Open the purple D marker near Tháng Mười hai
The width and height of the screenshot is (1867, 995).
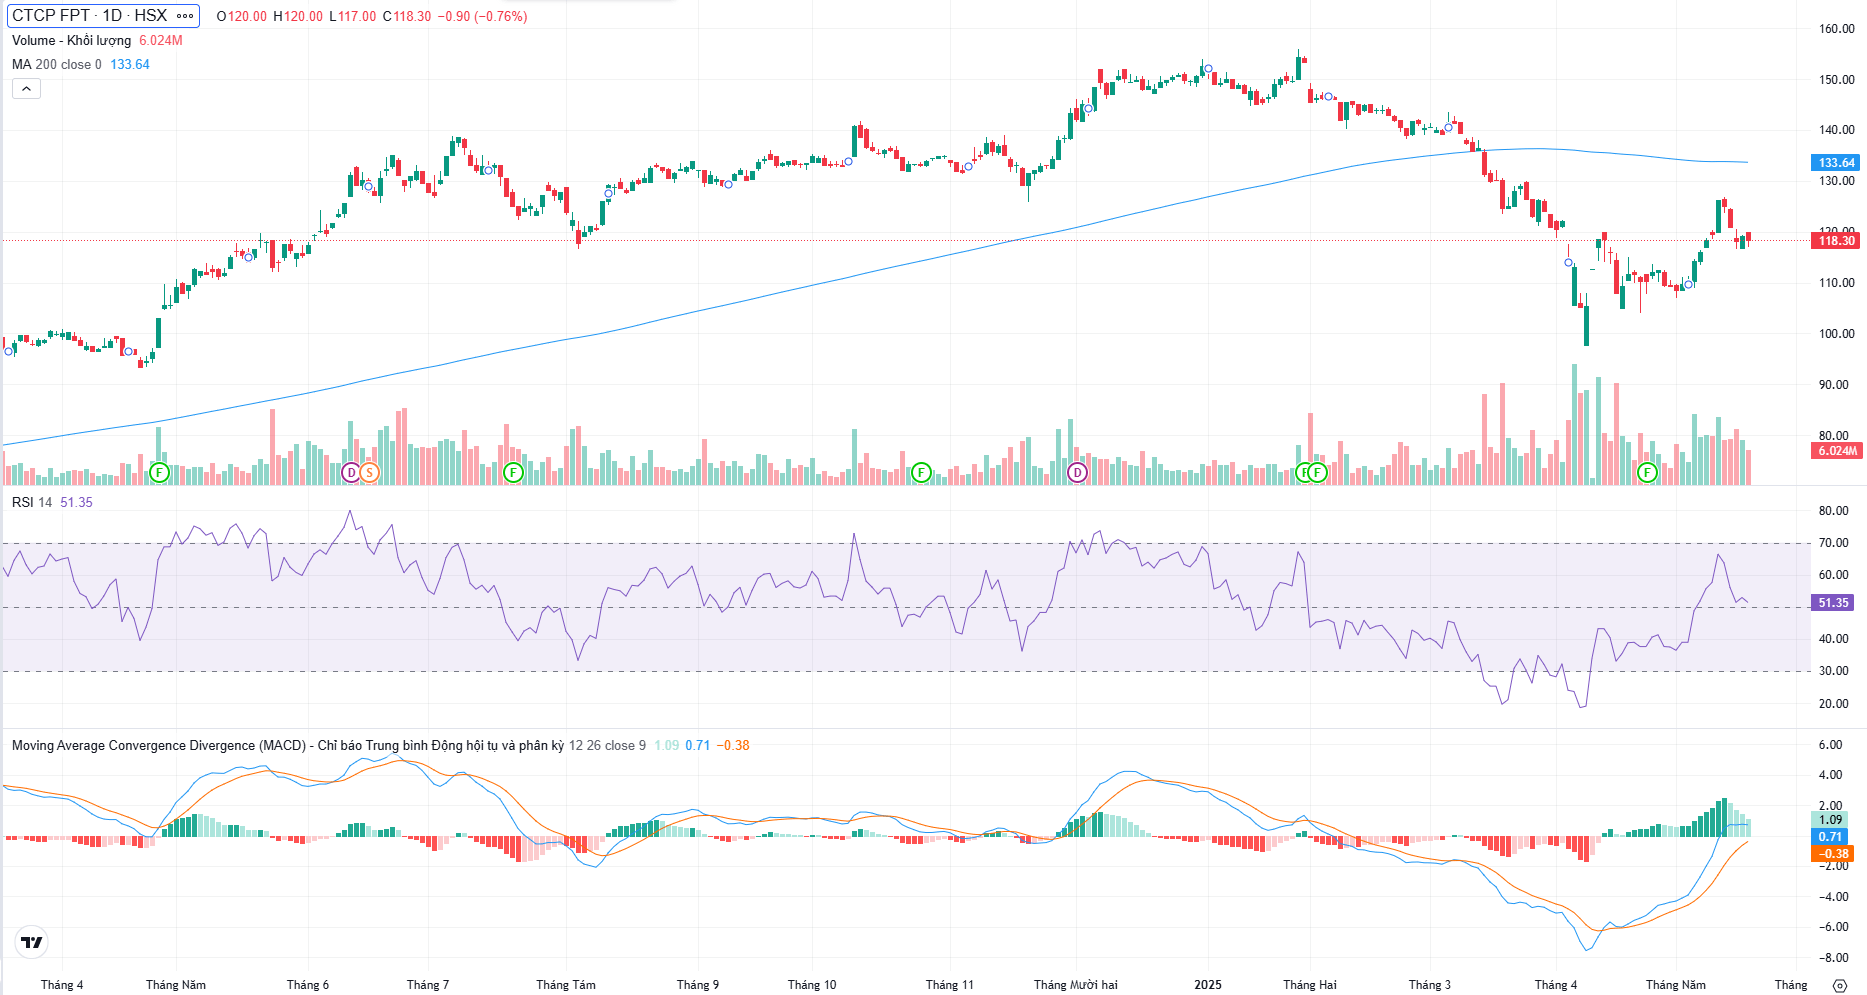1077,472
